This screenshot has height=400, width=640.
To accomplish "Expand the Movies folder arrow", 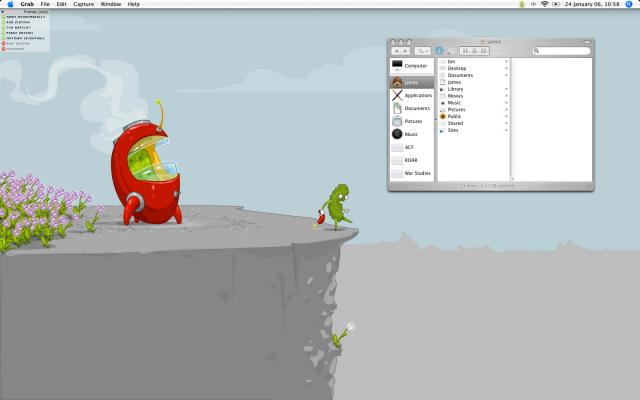I will (506, 96).
